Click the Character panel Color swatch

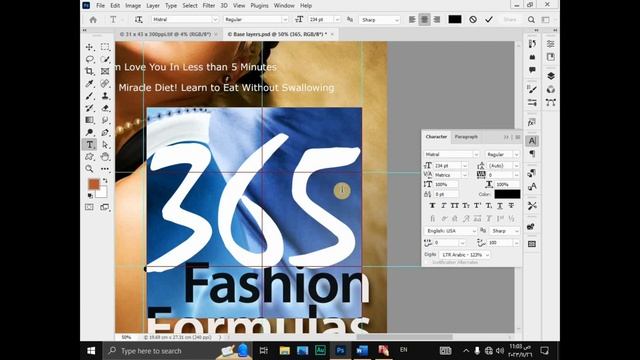507,194
